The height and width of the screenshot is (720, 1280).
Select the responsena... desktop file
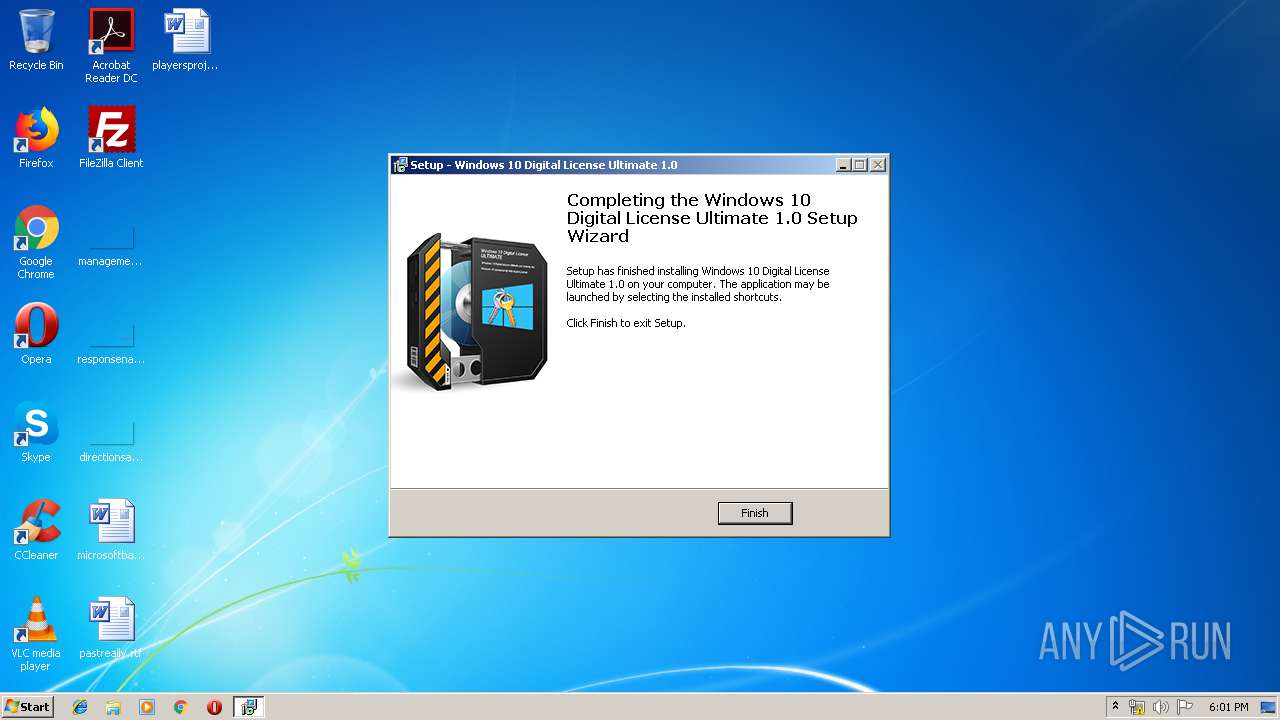(111, 340)
